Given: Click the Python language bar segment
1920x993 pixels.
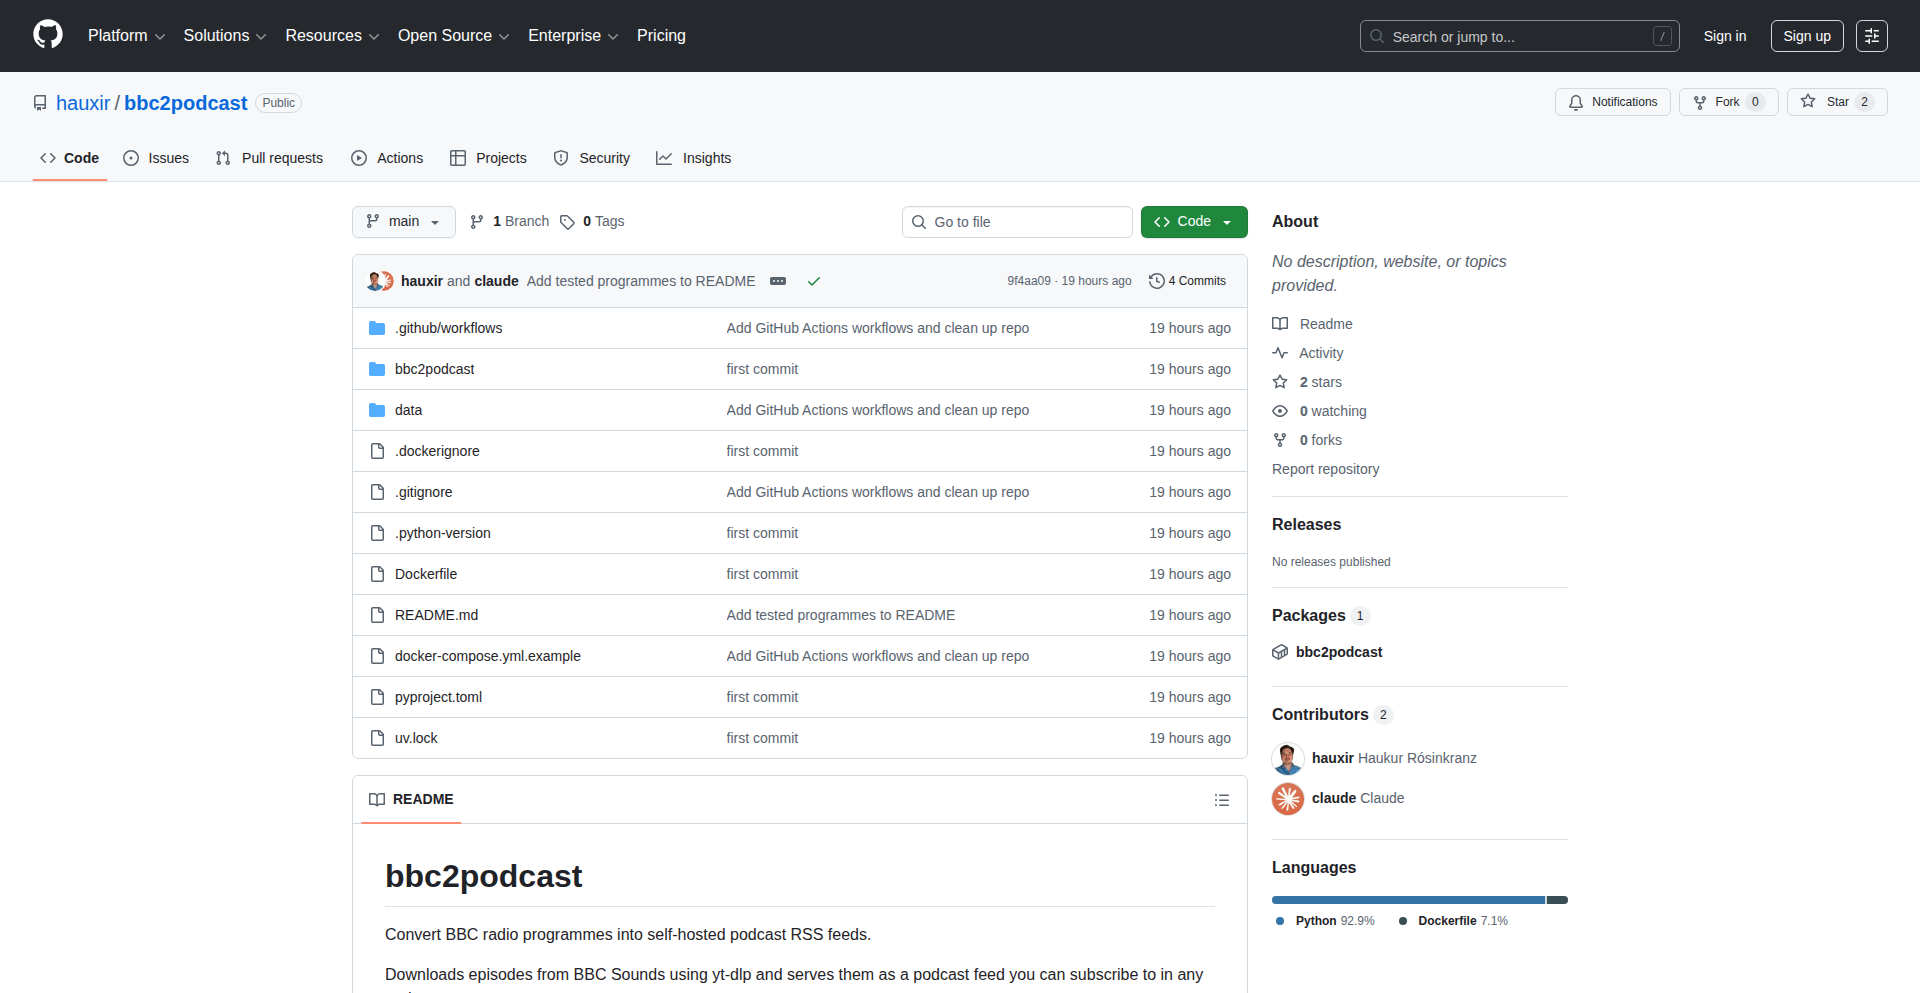Looking at the screenshot, I should click(1408, 900).
